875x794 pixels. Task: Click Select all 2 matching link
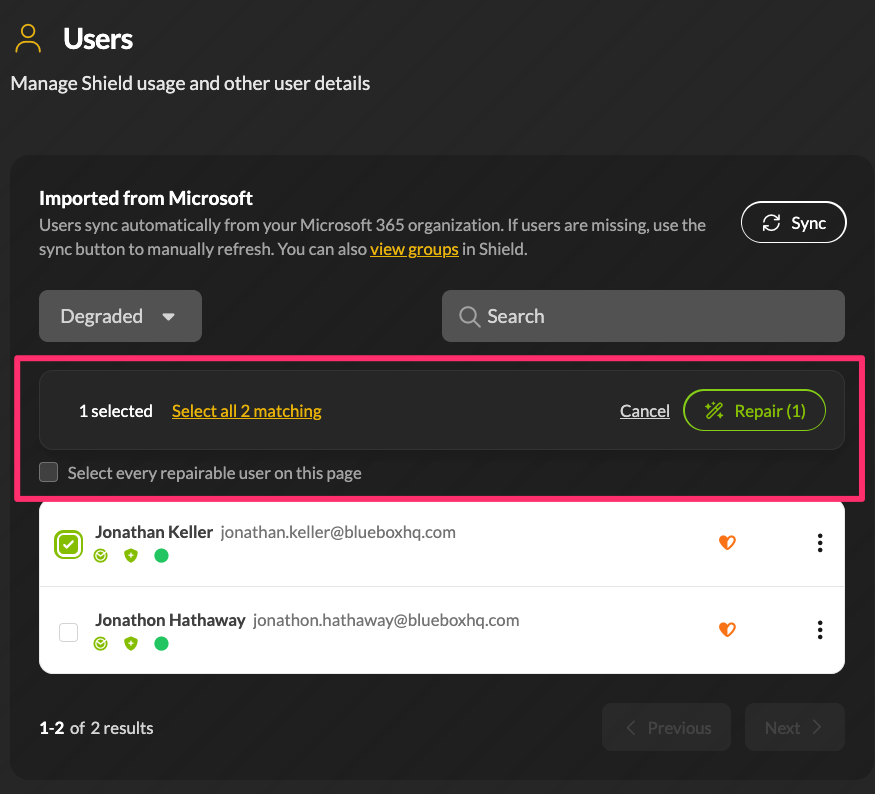point(247,411)
